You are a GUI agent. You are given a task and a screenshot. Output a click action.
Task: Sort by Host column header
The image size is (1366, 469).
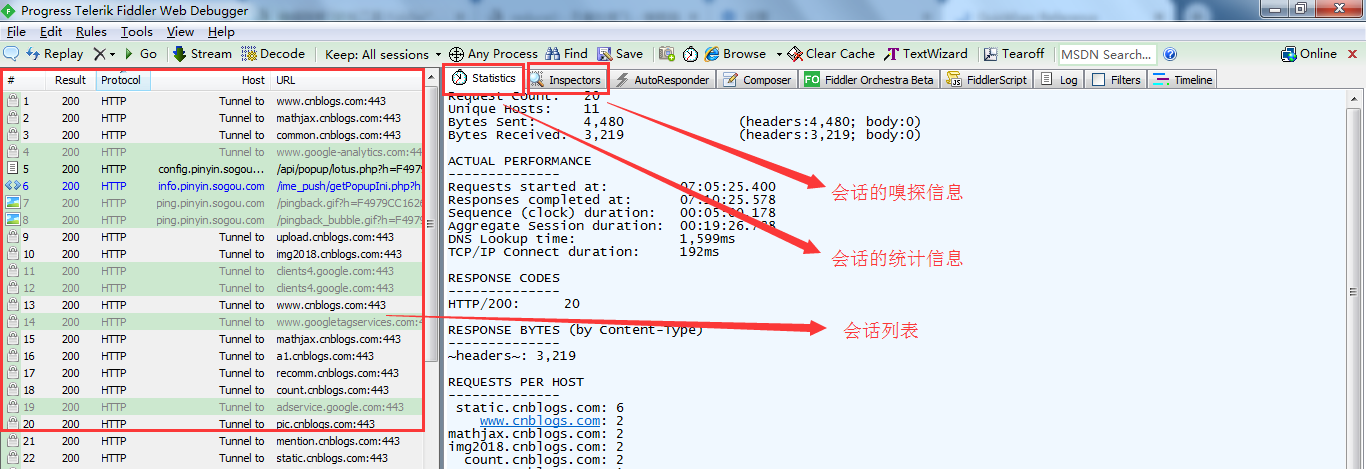(210, 80)
